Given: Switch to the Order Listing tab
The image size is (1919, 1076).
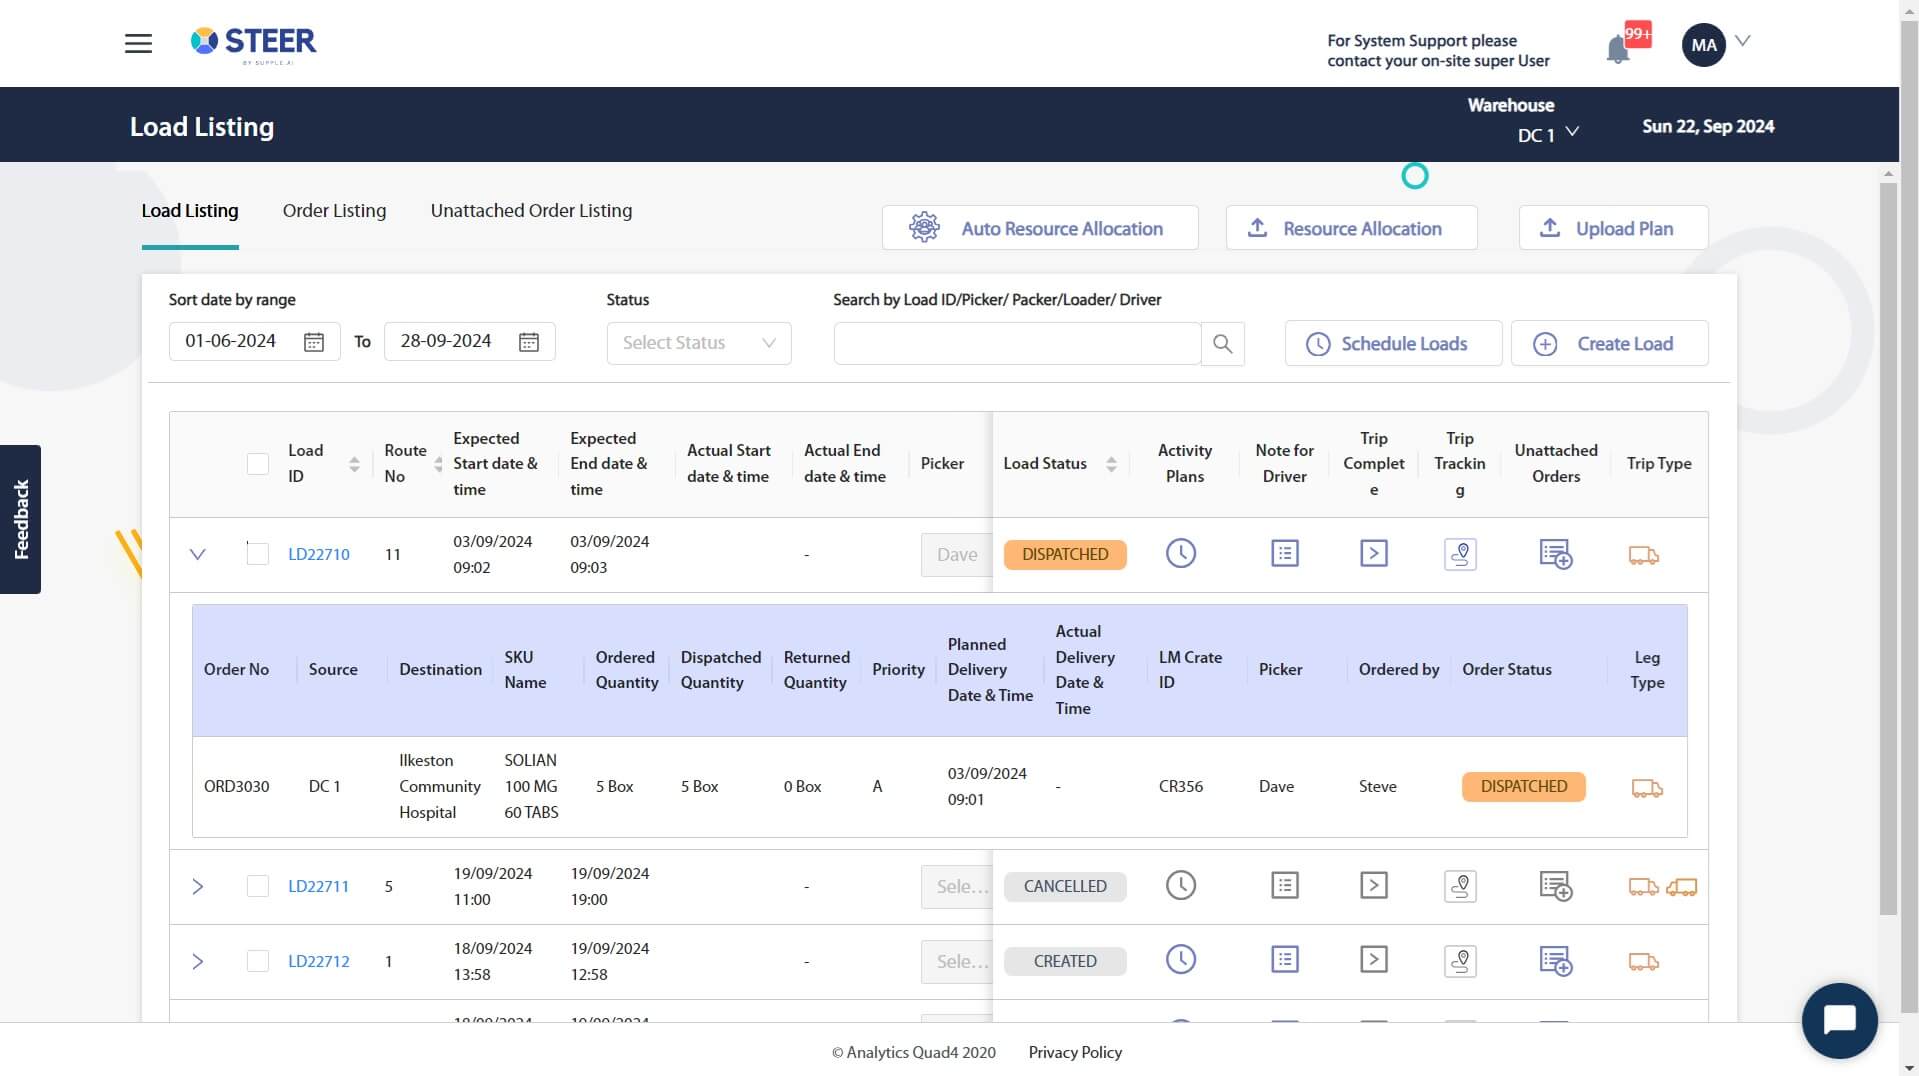Looking at the screenshot, I should (x=334, y=211).
